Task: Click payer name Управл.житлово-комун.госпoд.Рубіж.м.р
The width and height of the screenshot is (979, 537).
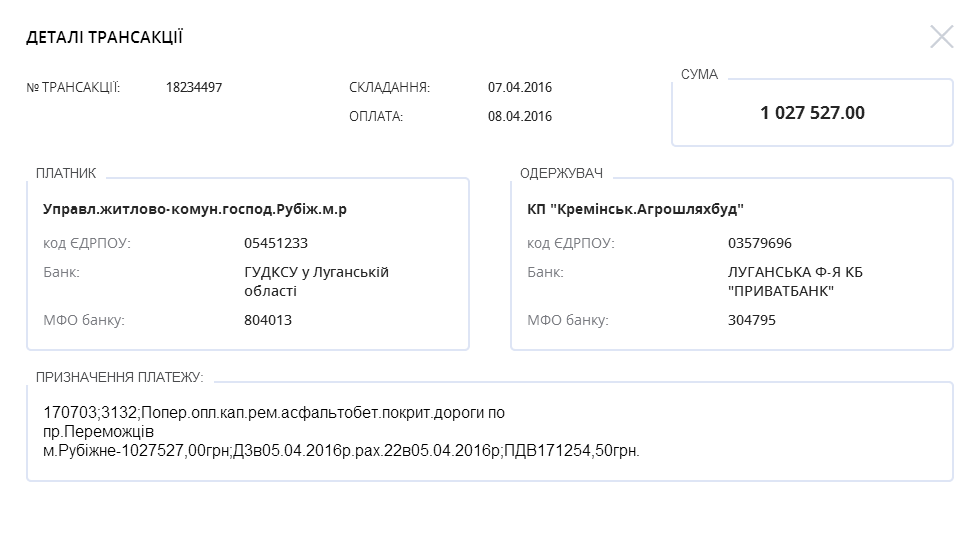Action: 195,210
